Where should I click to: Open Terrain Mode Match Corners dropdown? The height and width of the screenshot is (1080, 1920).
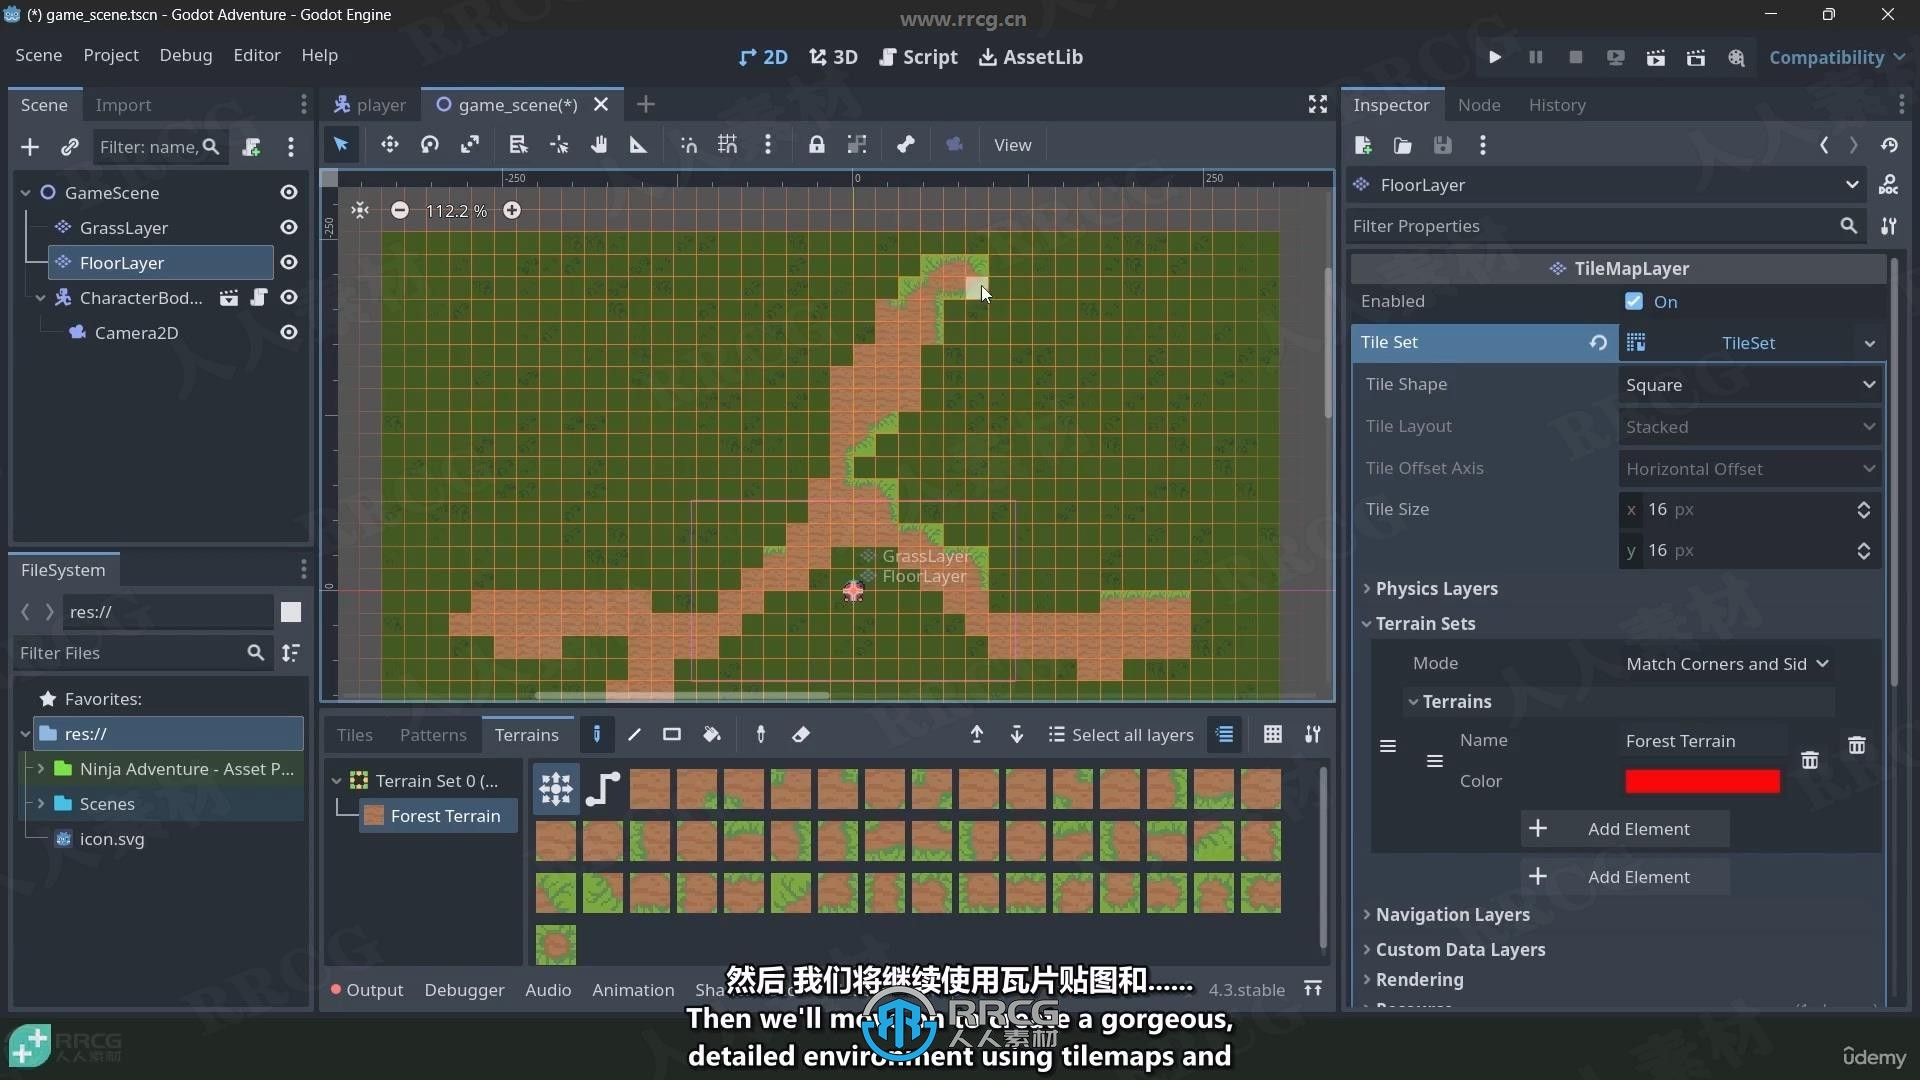(x=1727, y=664)
